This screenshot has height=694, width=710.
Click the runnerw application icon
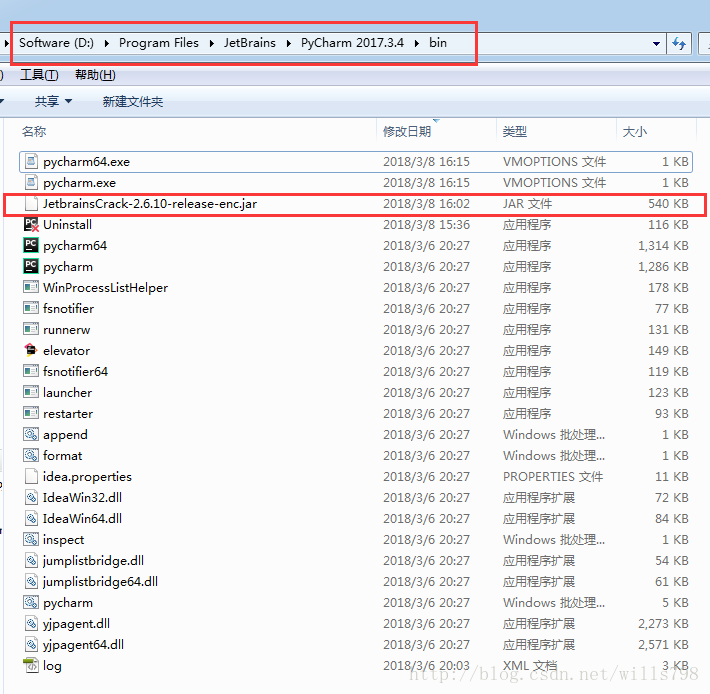(x=31, y=329)
